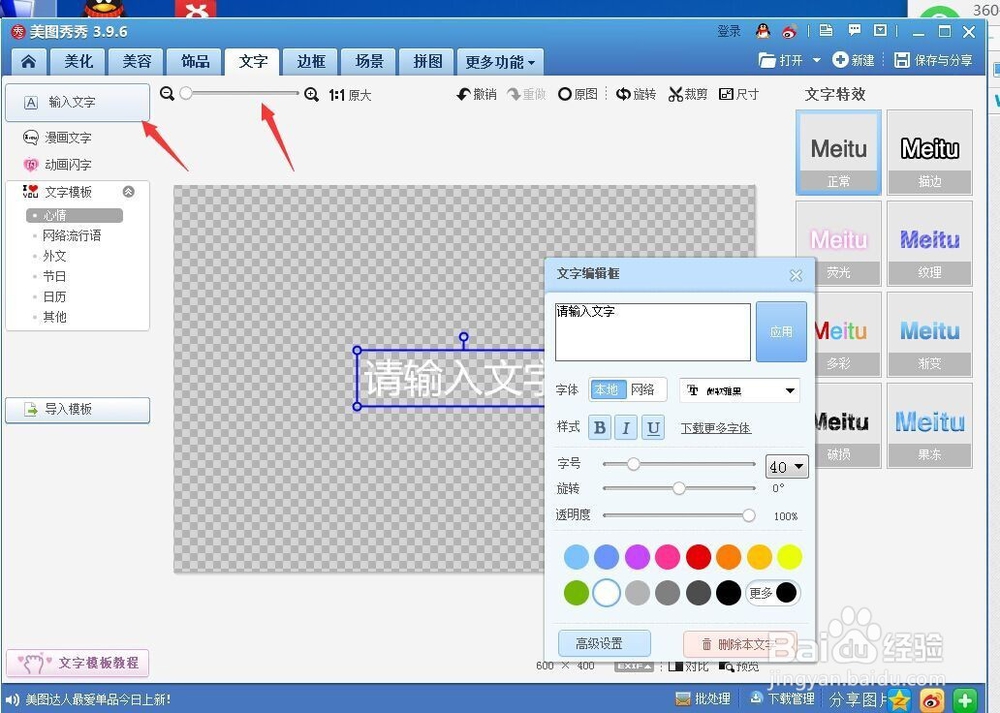Select 本地 local font source
Screen dimensions: 1000x713
pos(607,389)
